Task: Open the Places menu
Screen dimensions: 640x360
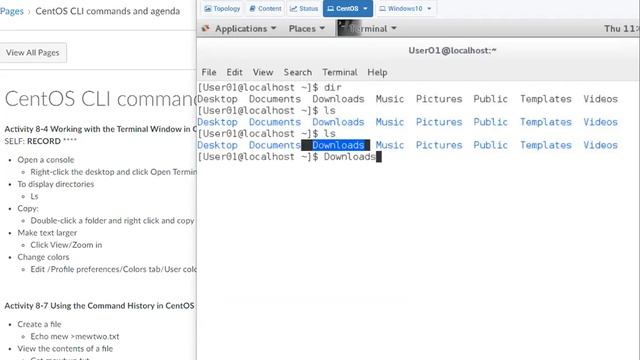Action: click(x=307, y=29)
